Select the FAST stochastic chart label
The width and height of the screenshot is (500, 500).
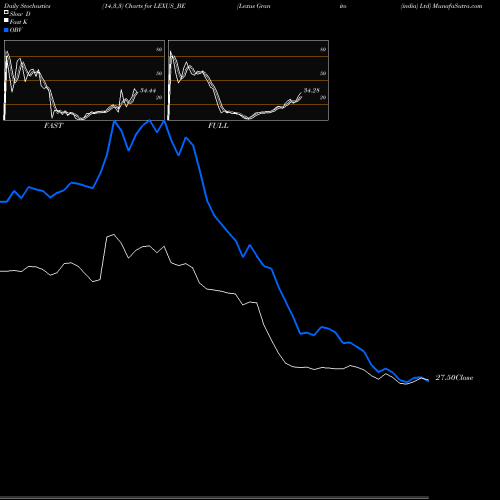pyautogui.click(x=54, y=126)
